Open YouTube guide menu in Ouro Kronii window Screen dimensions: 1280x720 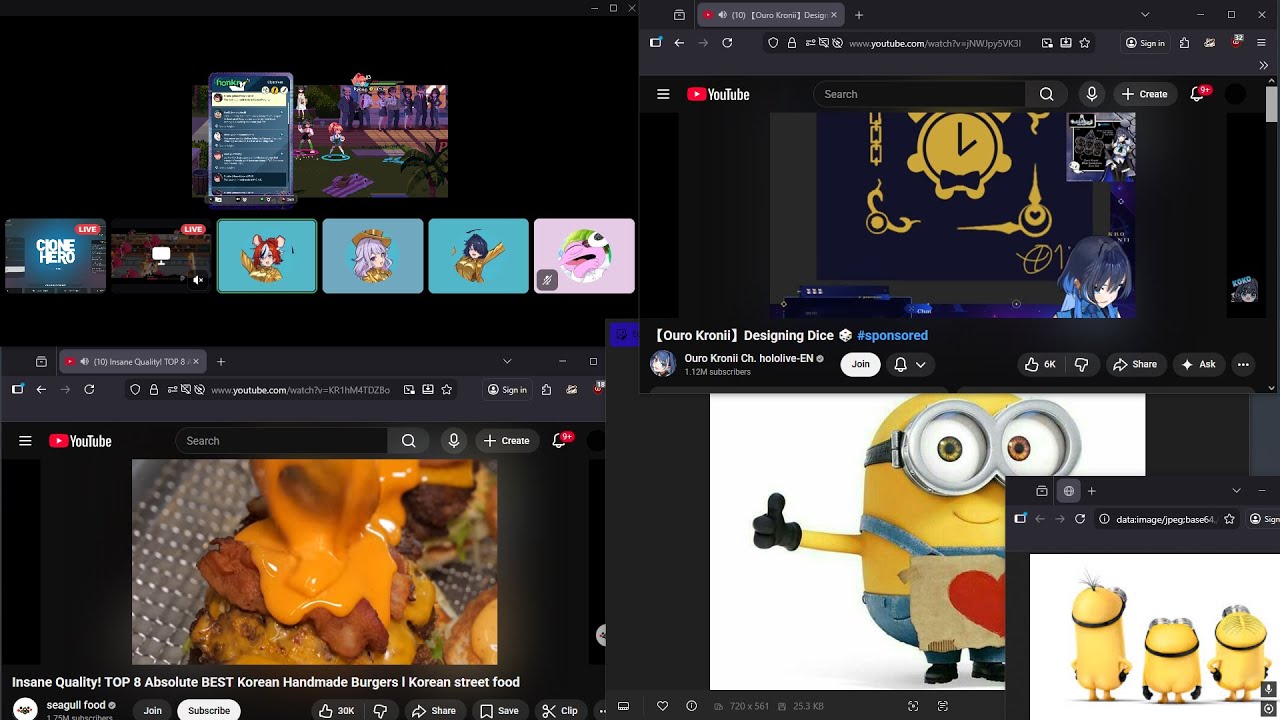click(662, 94)
